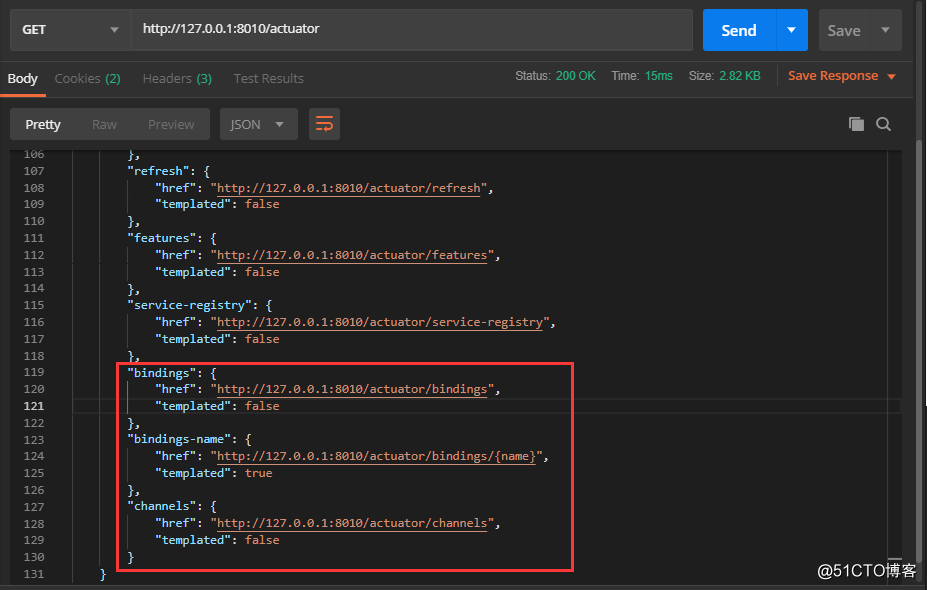
Task: Open the search in response icon
Action: coord(883,124)
